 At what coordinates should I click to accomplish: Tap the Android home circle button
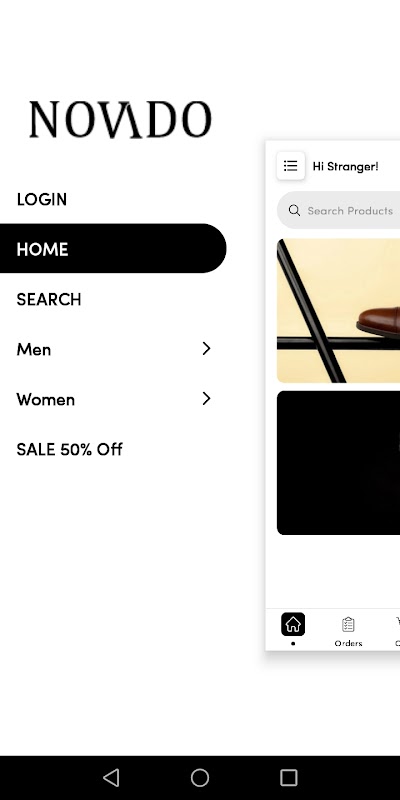coord(200,778)
